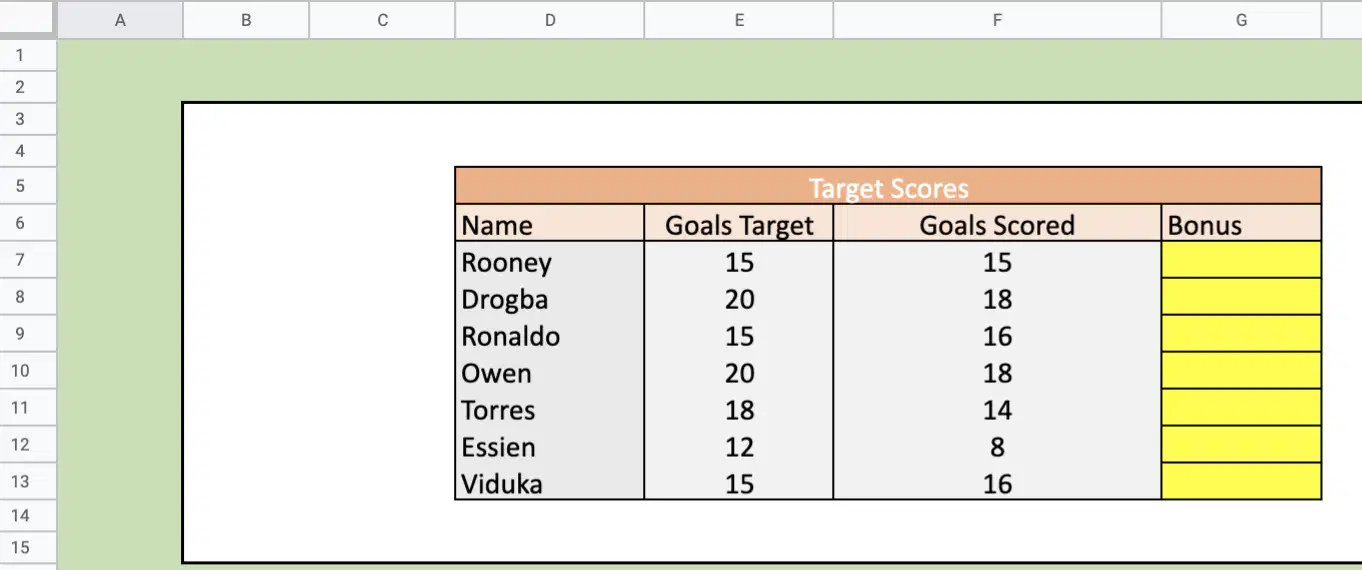This screenshot has height=570, width=1362.
Task: Select column E header
Action: pos(739,20)
